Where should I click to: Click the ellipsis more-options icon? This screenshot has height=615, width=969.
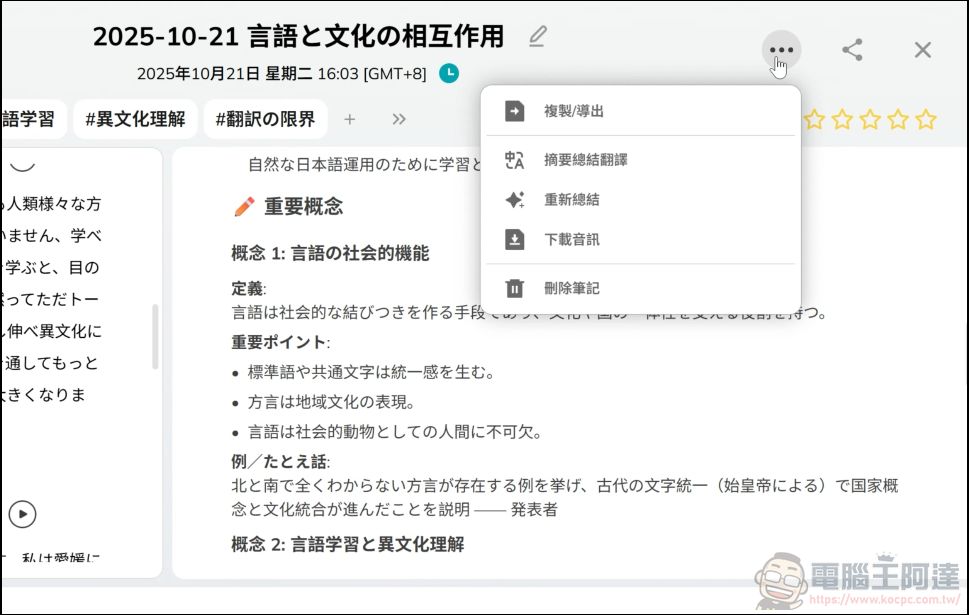(779, 49)
